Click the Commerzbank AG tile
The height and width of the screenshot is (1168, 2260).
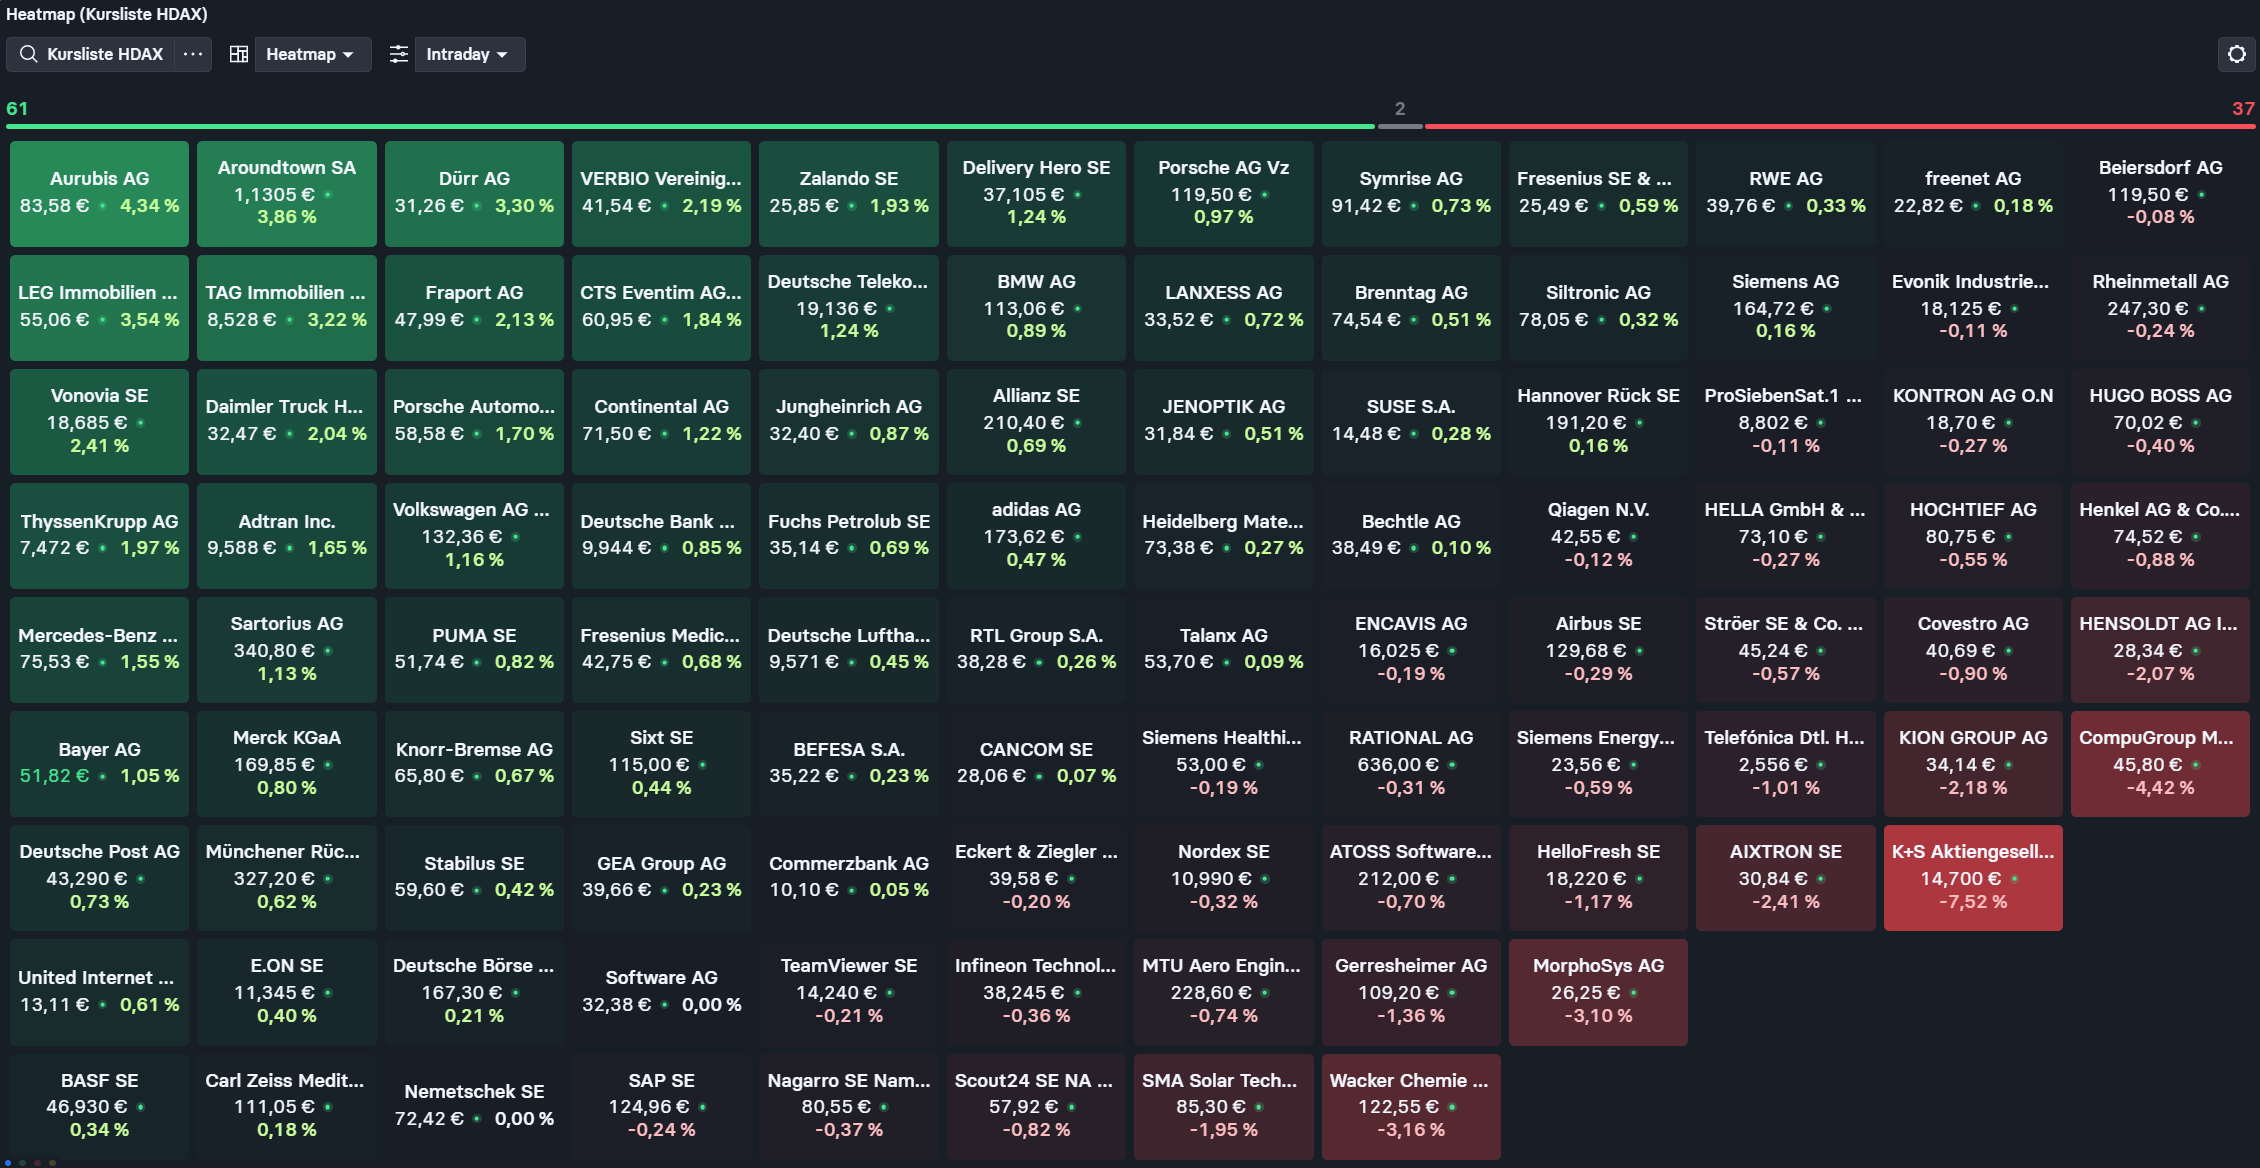849,878
